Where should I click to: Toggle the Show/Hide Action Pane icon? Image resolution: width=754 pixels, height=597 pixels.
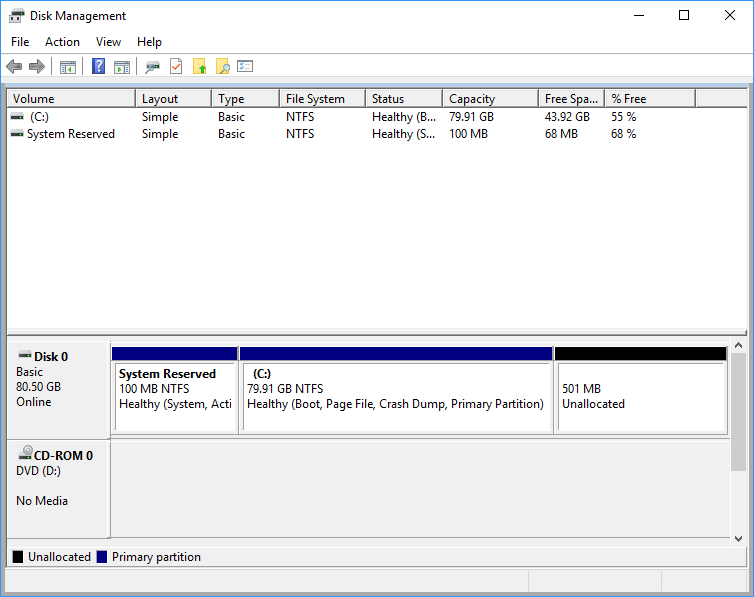[122, 67]
